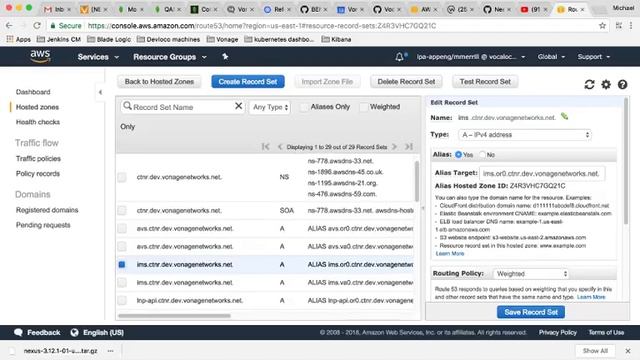Viewport: 640px width, 360px height.
Task: Expand the Resource Groups menu
Action: point(170,57)
